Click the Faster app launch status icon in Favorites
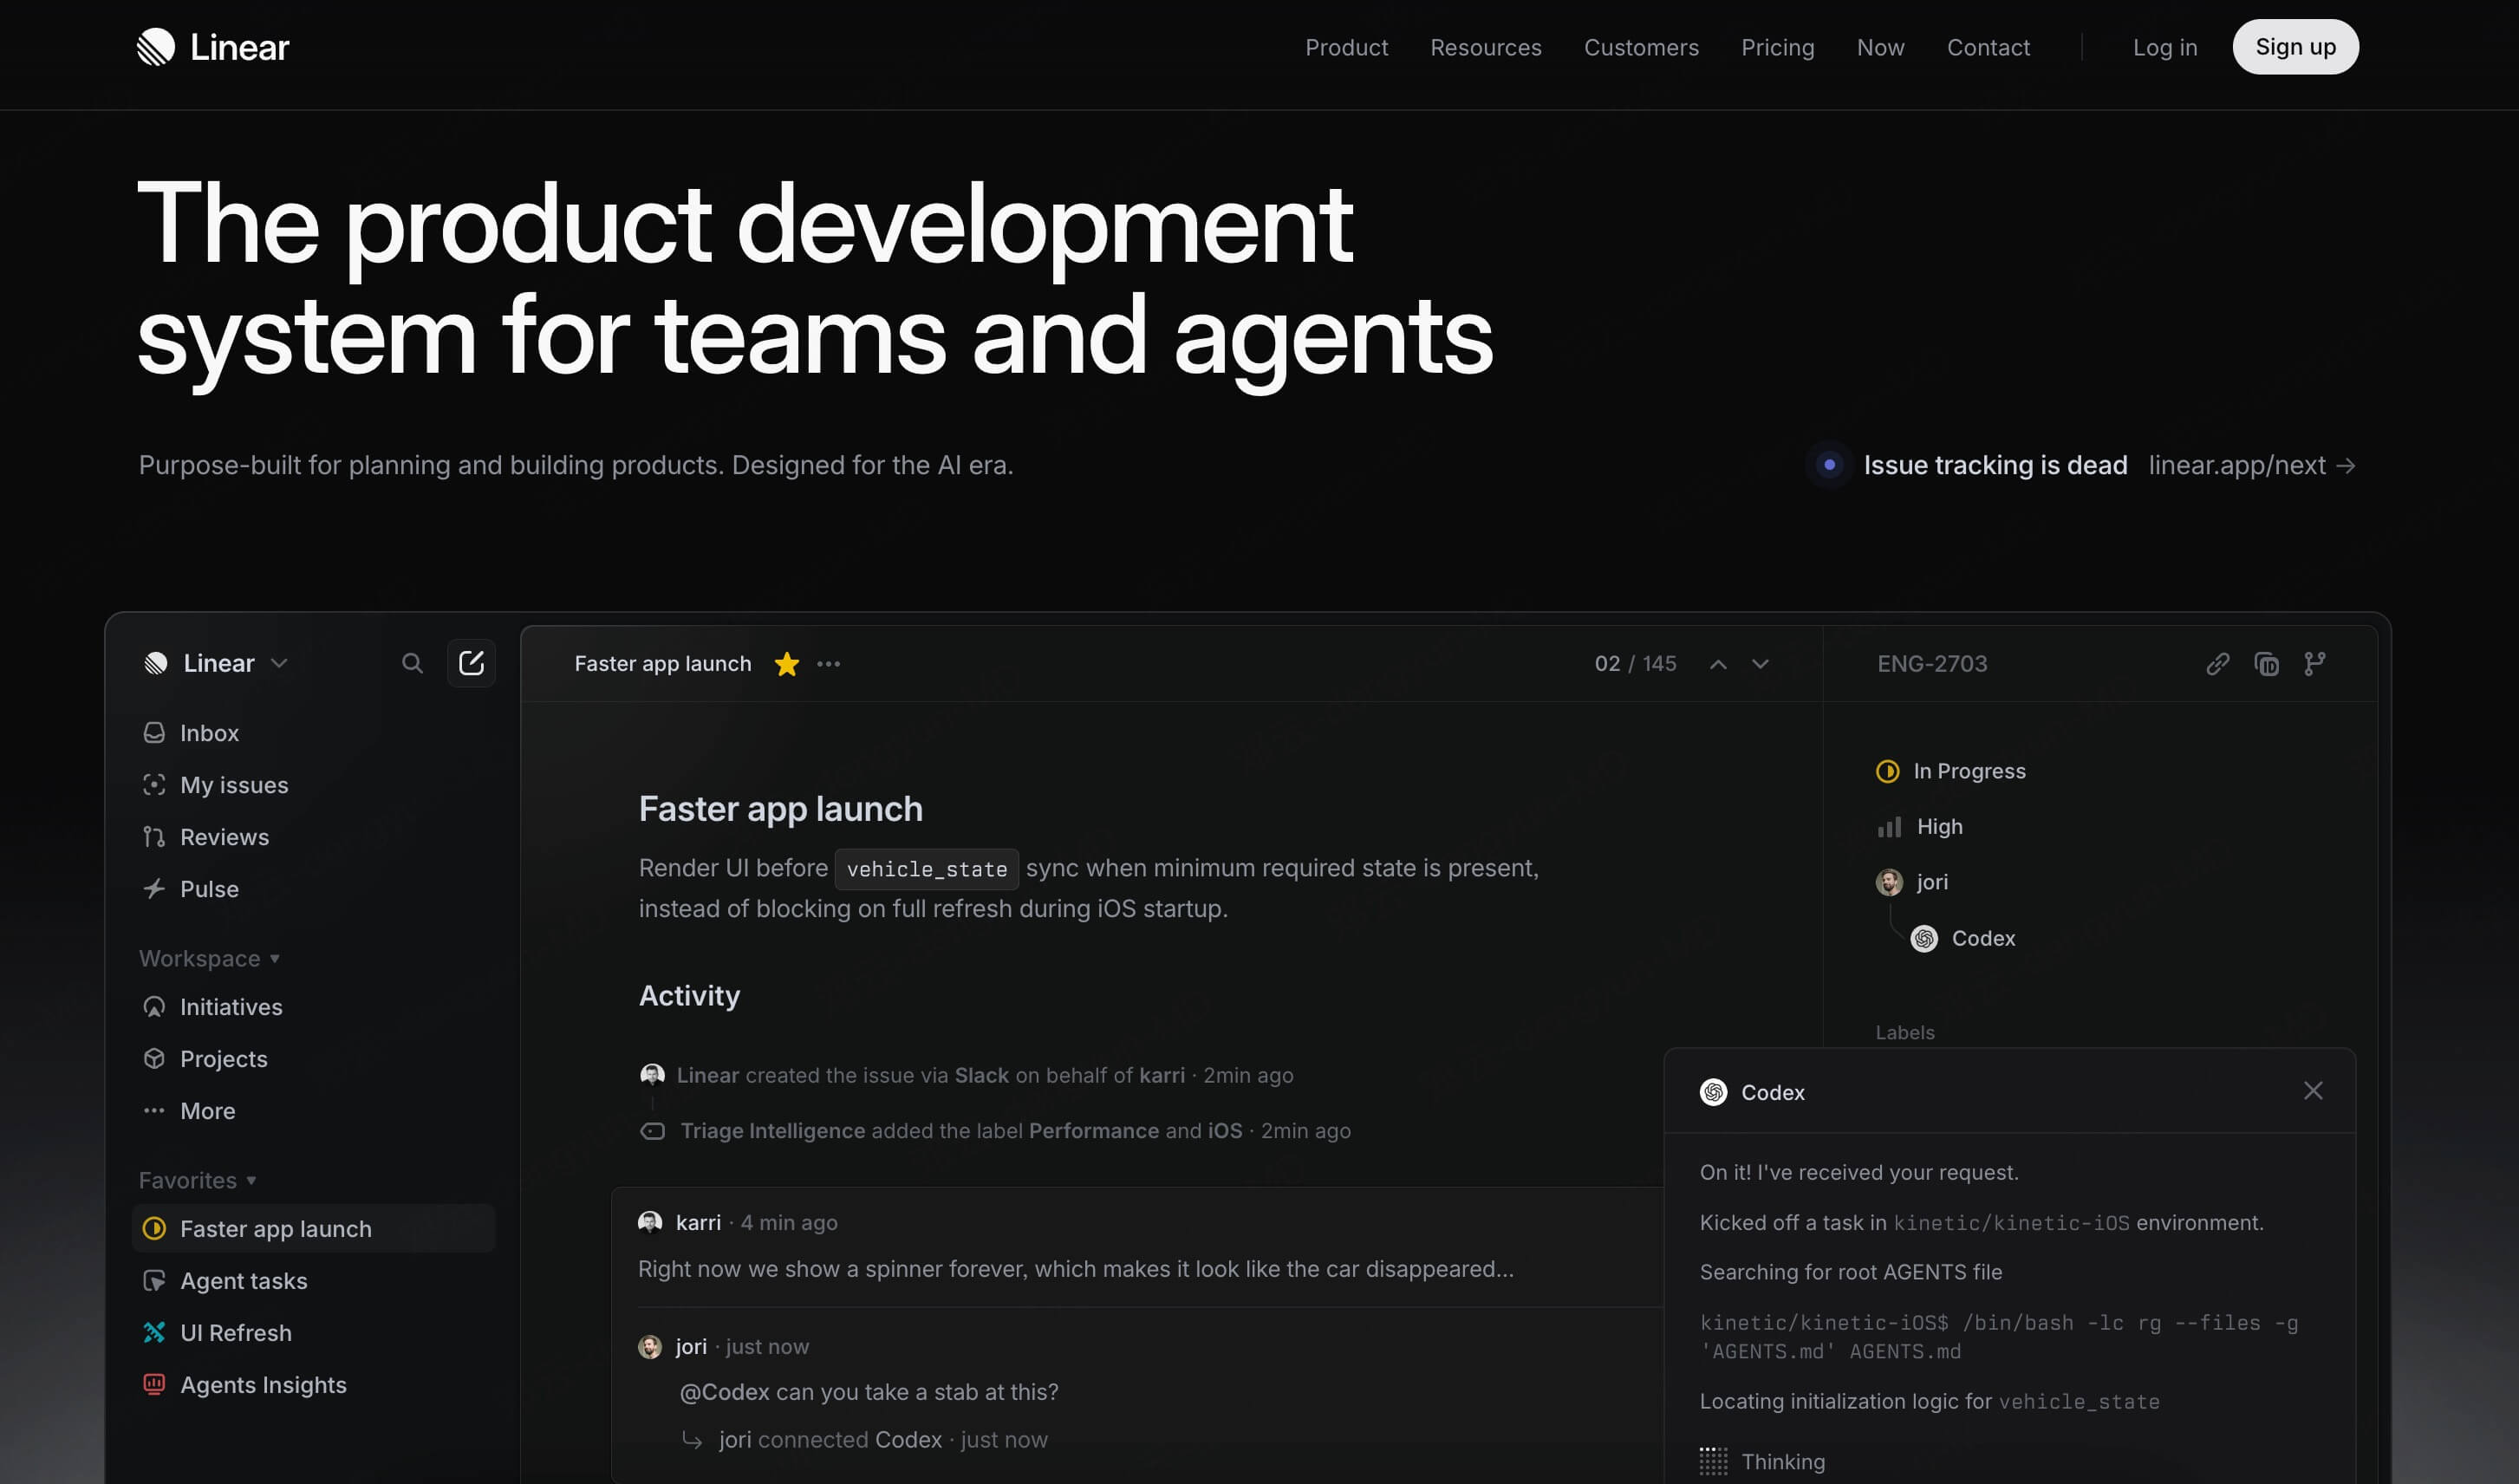The width and height of the screenshot is (2519, 1484). point(154,1229)
